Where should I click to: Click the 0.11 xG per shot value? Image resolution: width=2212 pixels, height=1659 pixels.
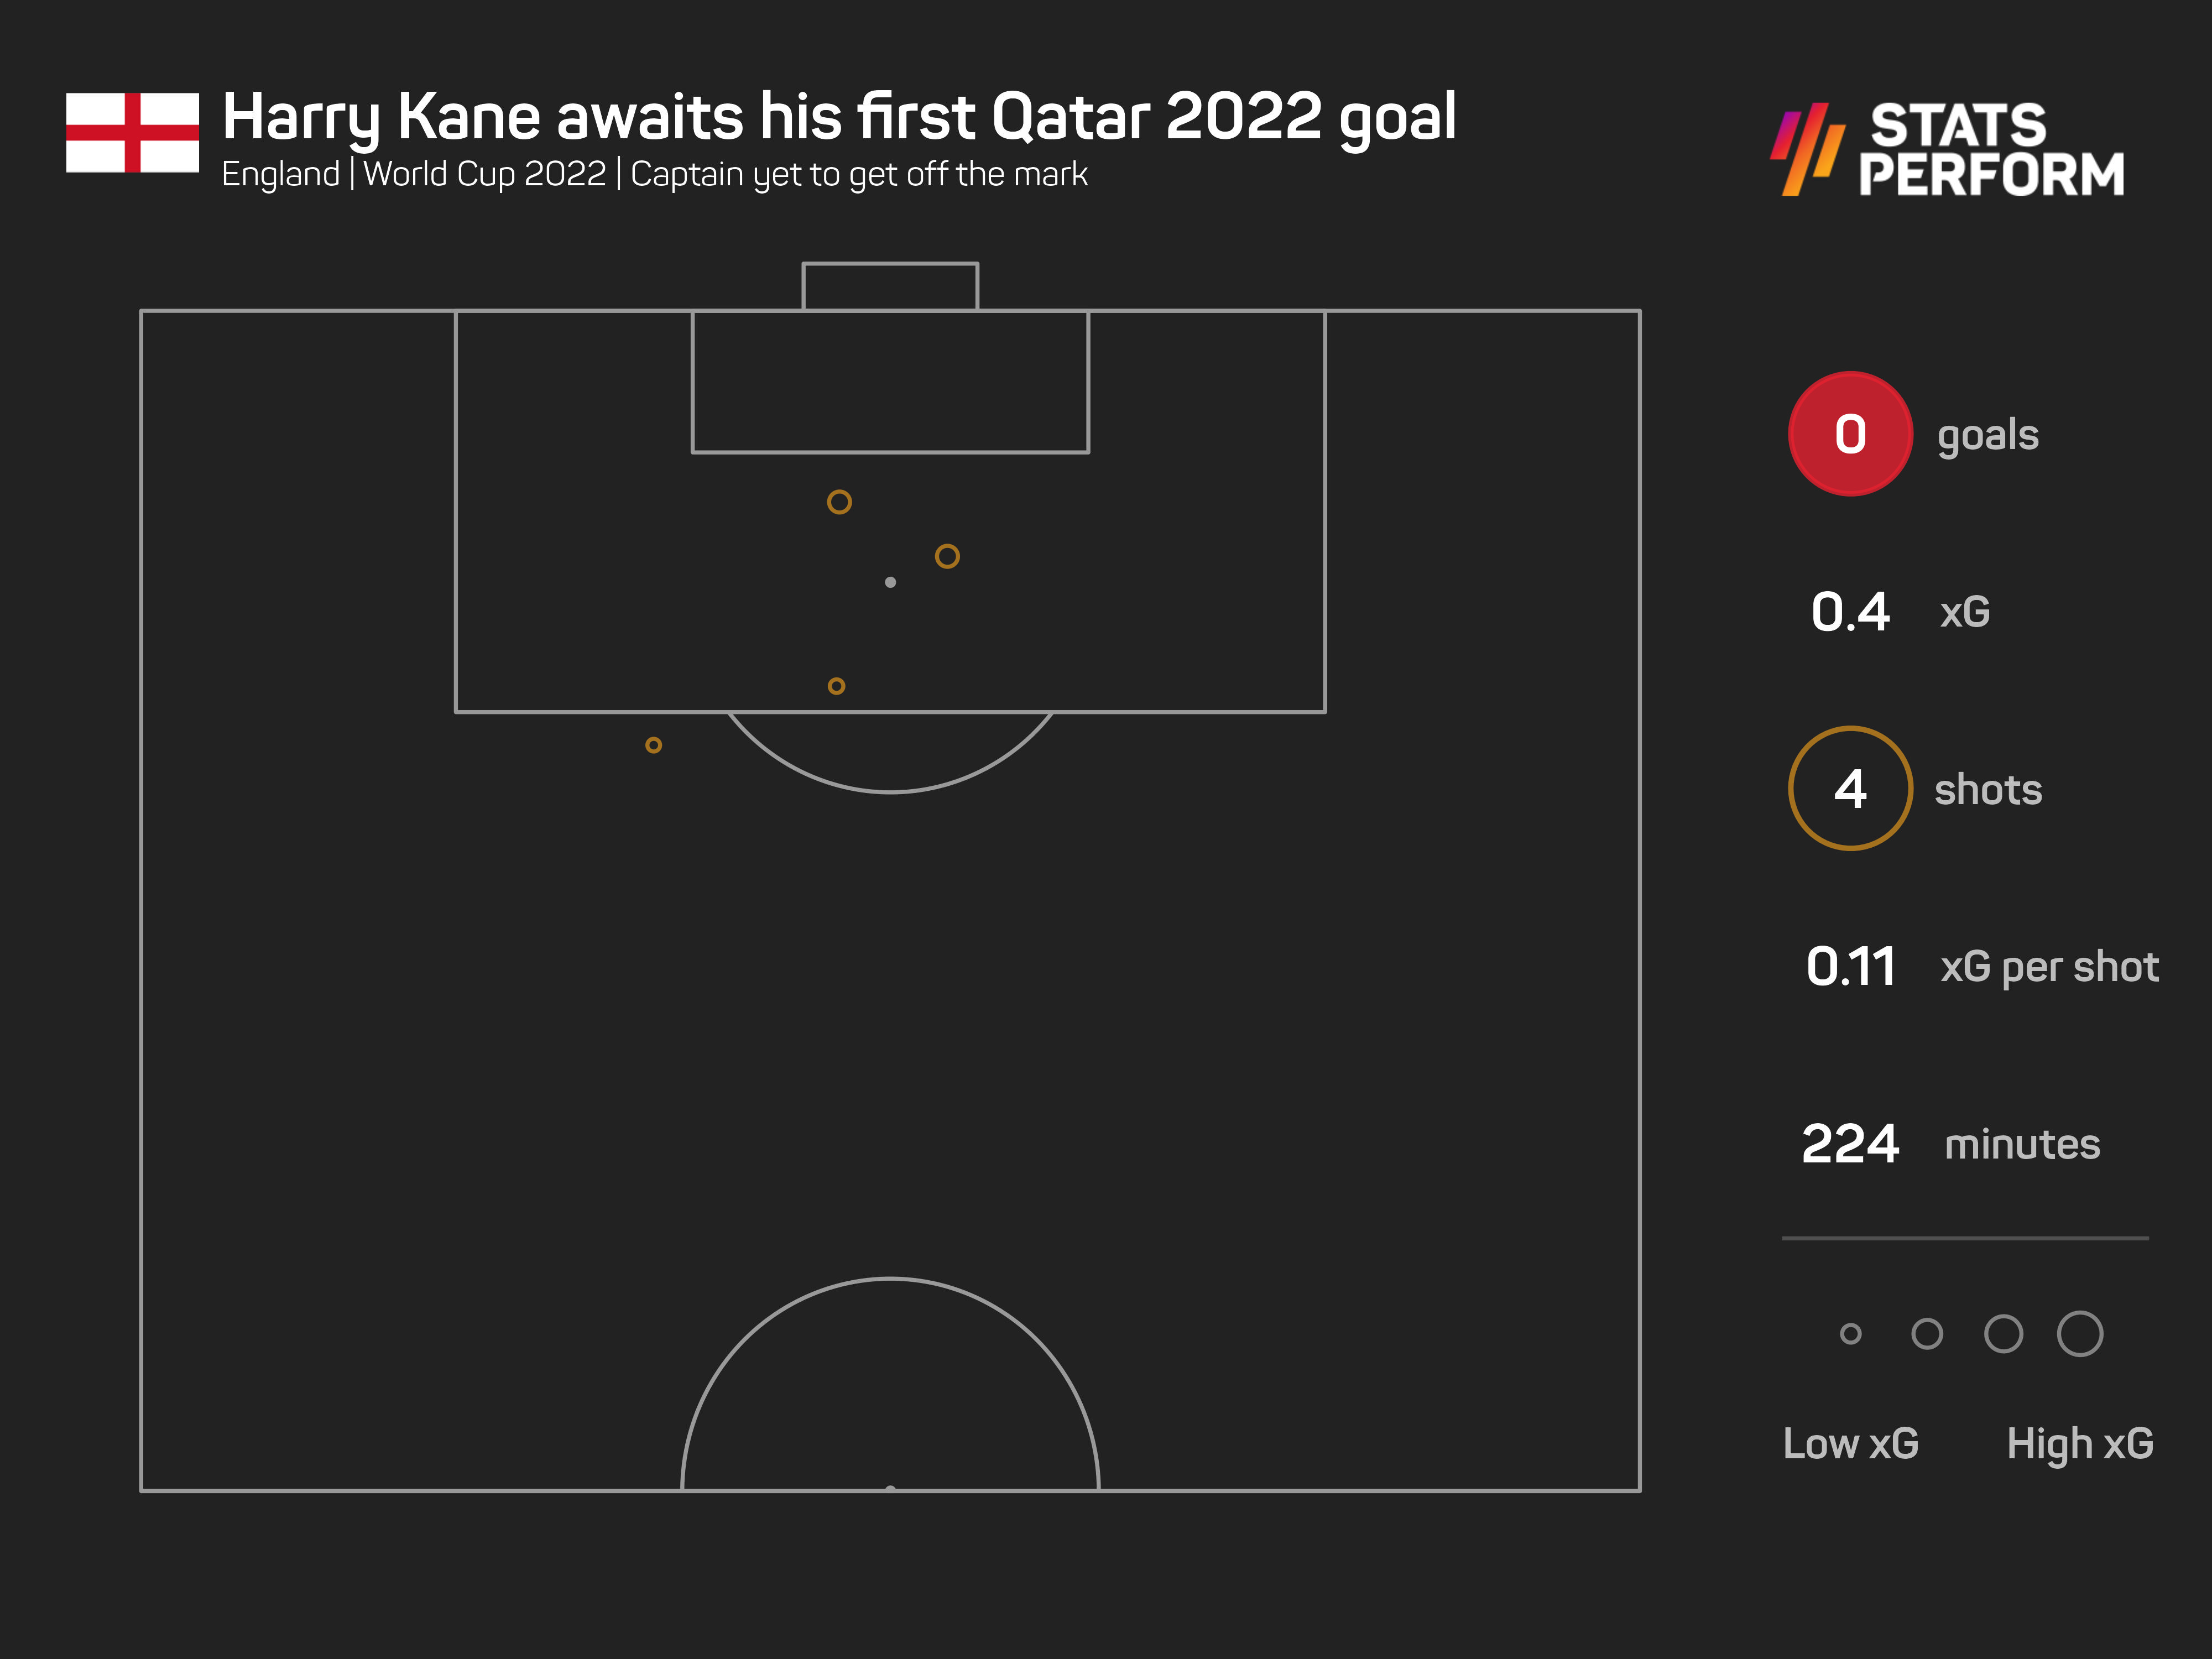click(1850, 967)
